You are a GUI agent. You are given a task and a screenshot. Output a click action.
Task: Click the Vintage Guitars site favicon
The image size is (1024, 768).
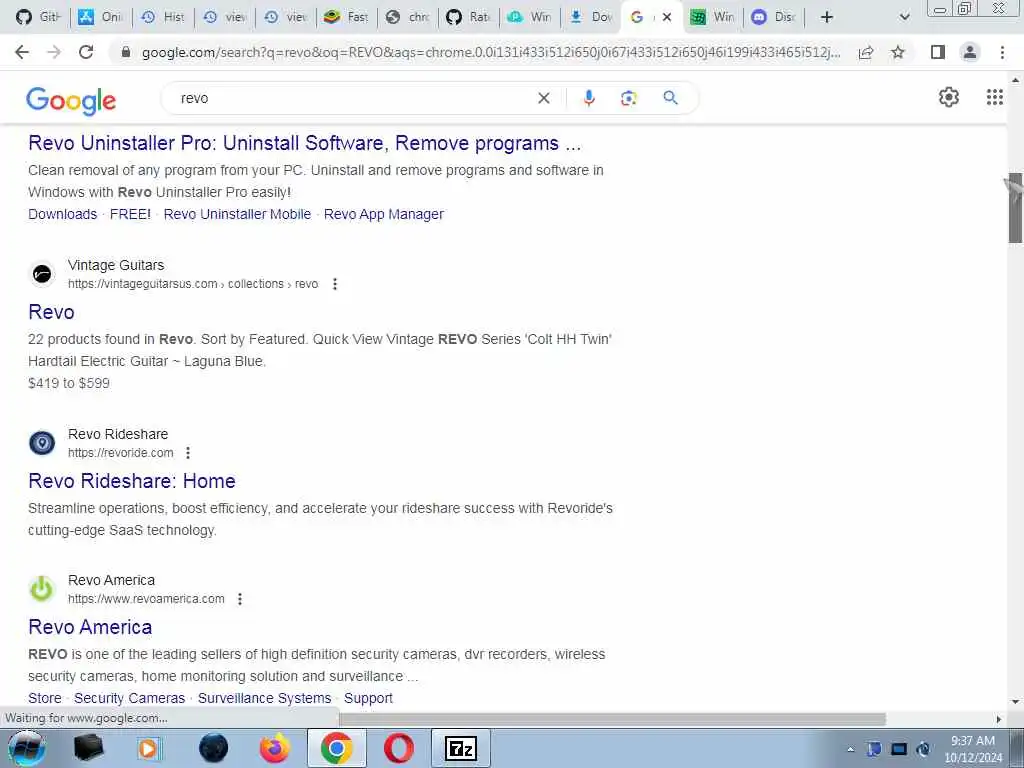point(42,274)
